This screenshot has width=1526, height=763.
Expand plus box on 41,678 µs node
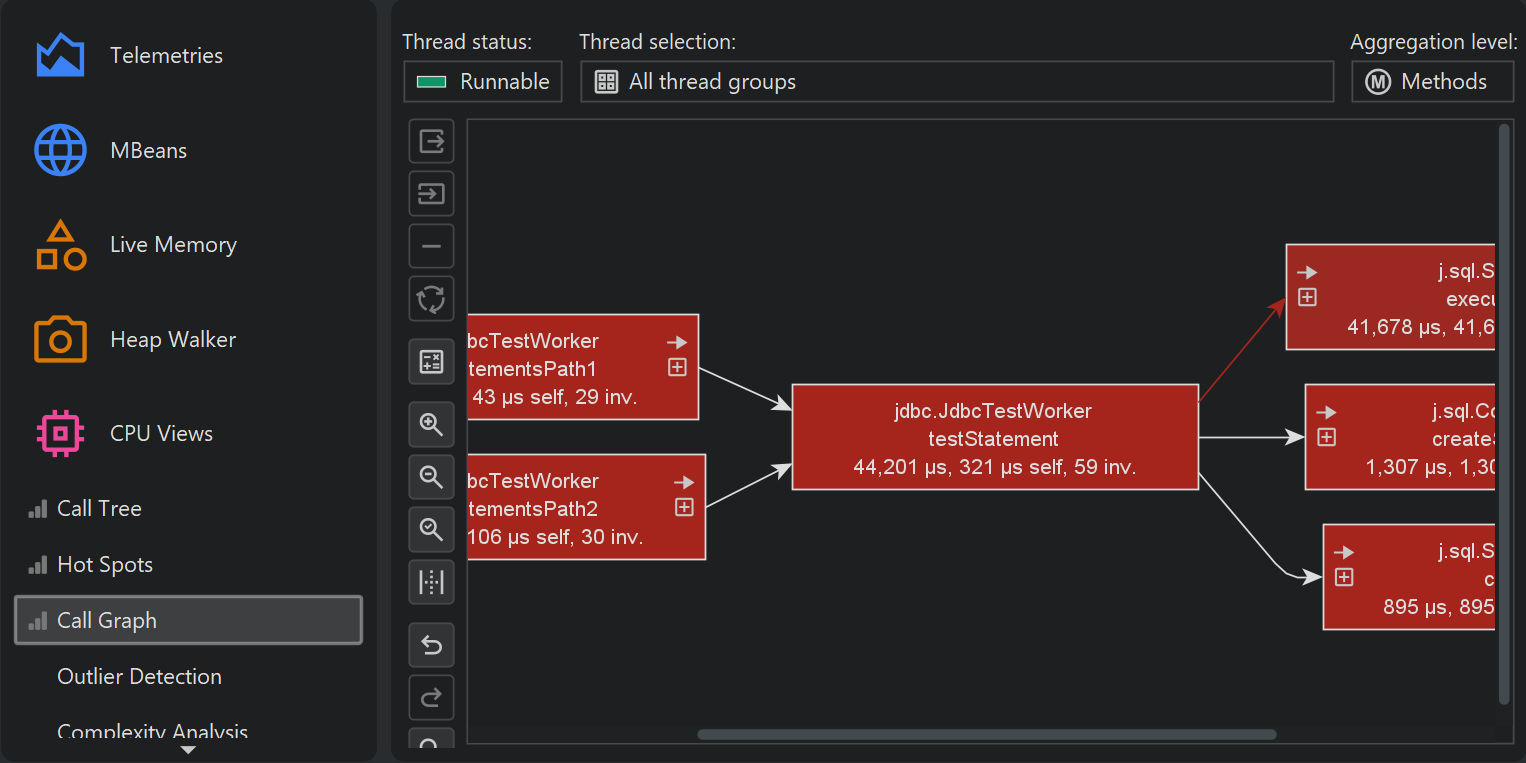point(1307,298)
